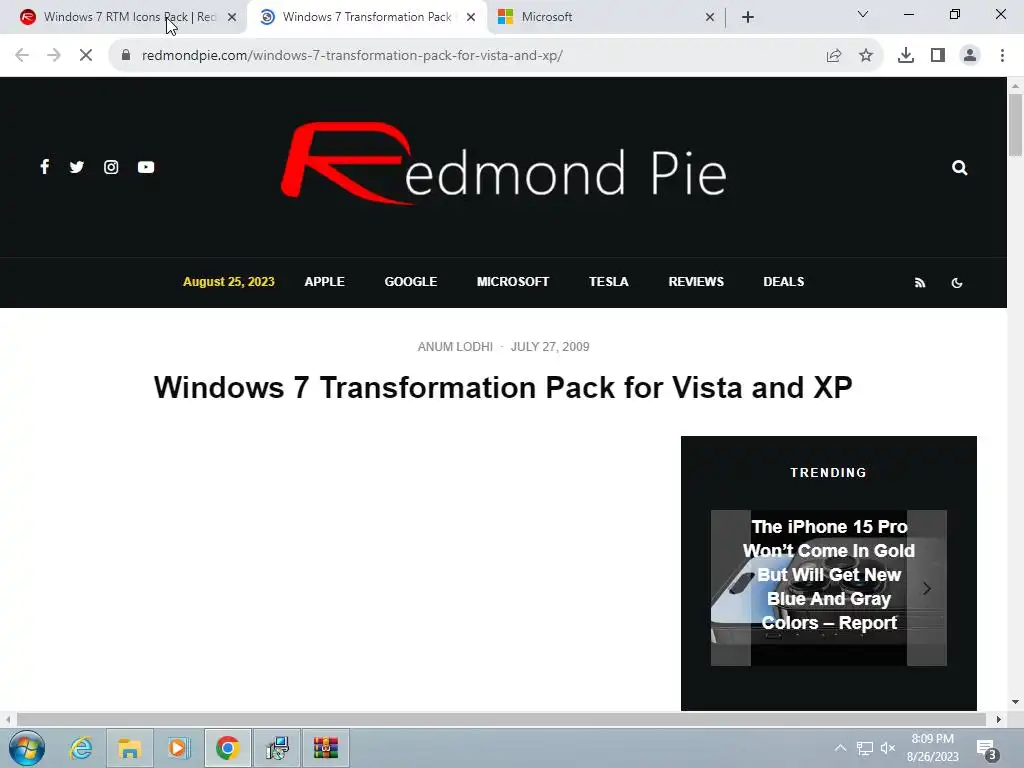Open the installer program taskbar icon
Screen dimensions: 1024x768
point(277,748)
